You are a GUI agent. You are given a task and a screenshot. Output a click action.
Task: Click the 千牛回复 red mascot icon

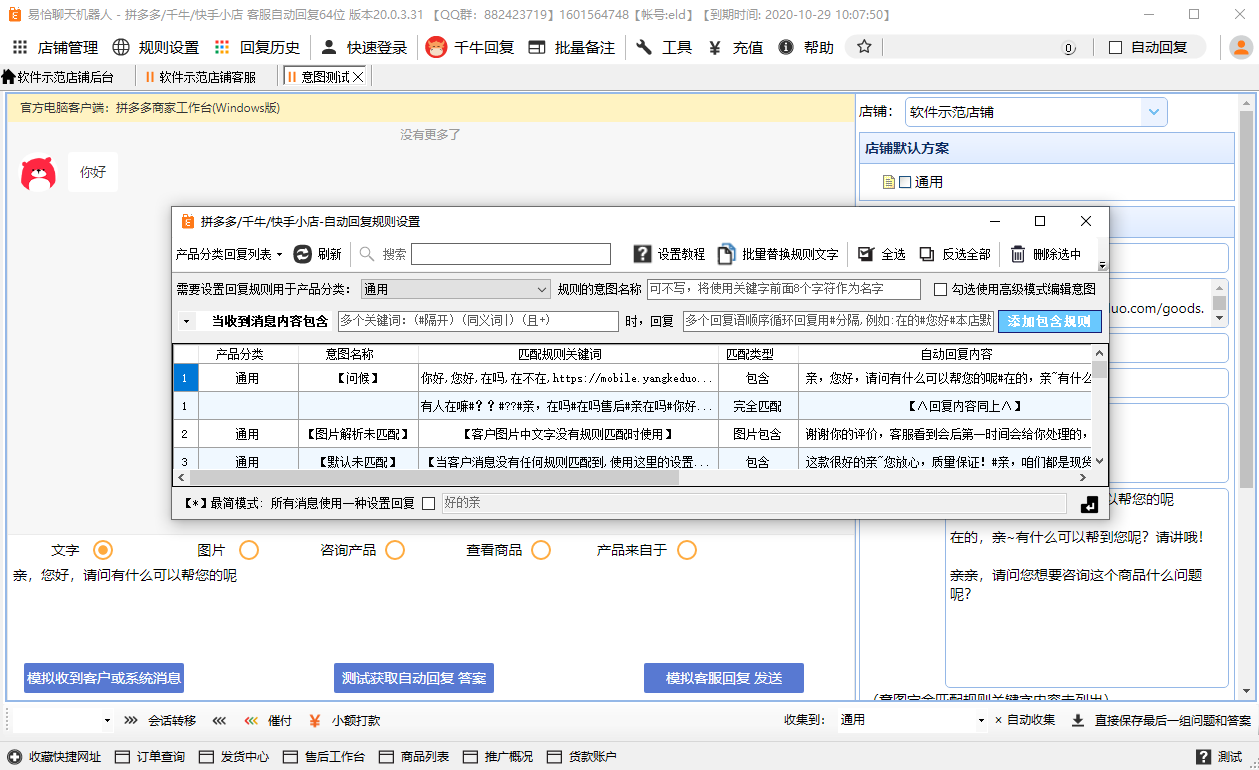click(436, 47)
